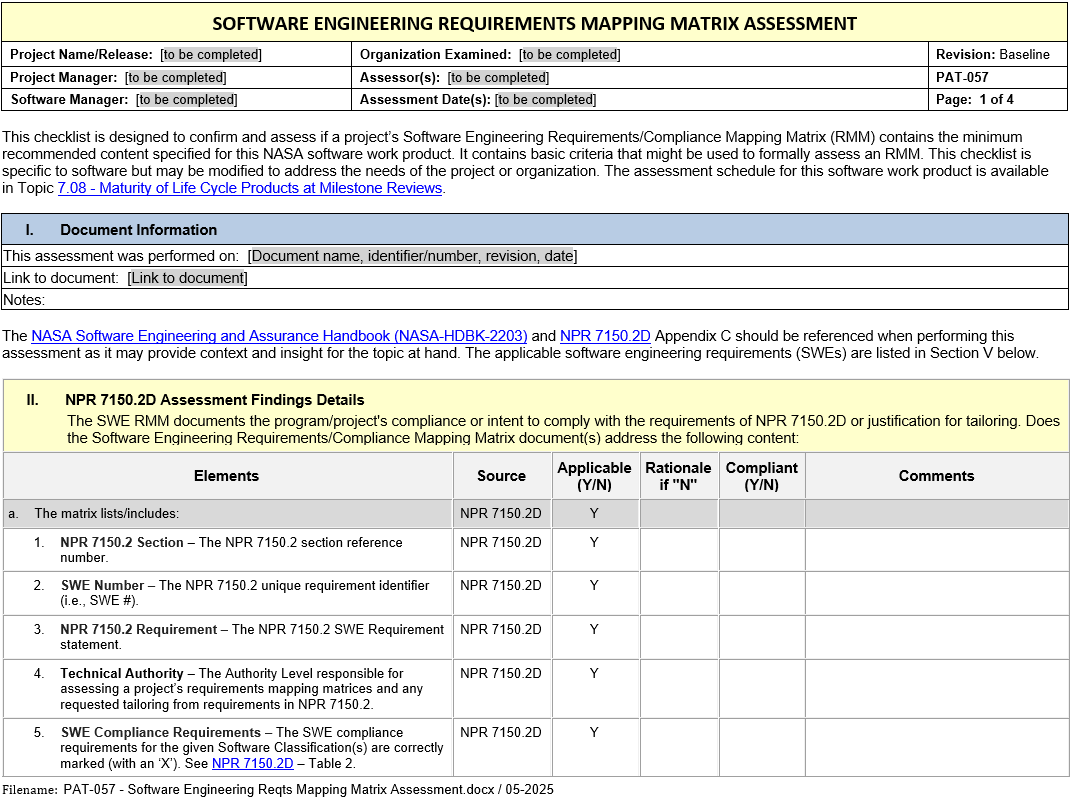This screenshot has height=797, width=1072.
Task: Click Comments cell for Technical Authority row
Action: [x=936, y=688]
